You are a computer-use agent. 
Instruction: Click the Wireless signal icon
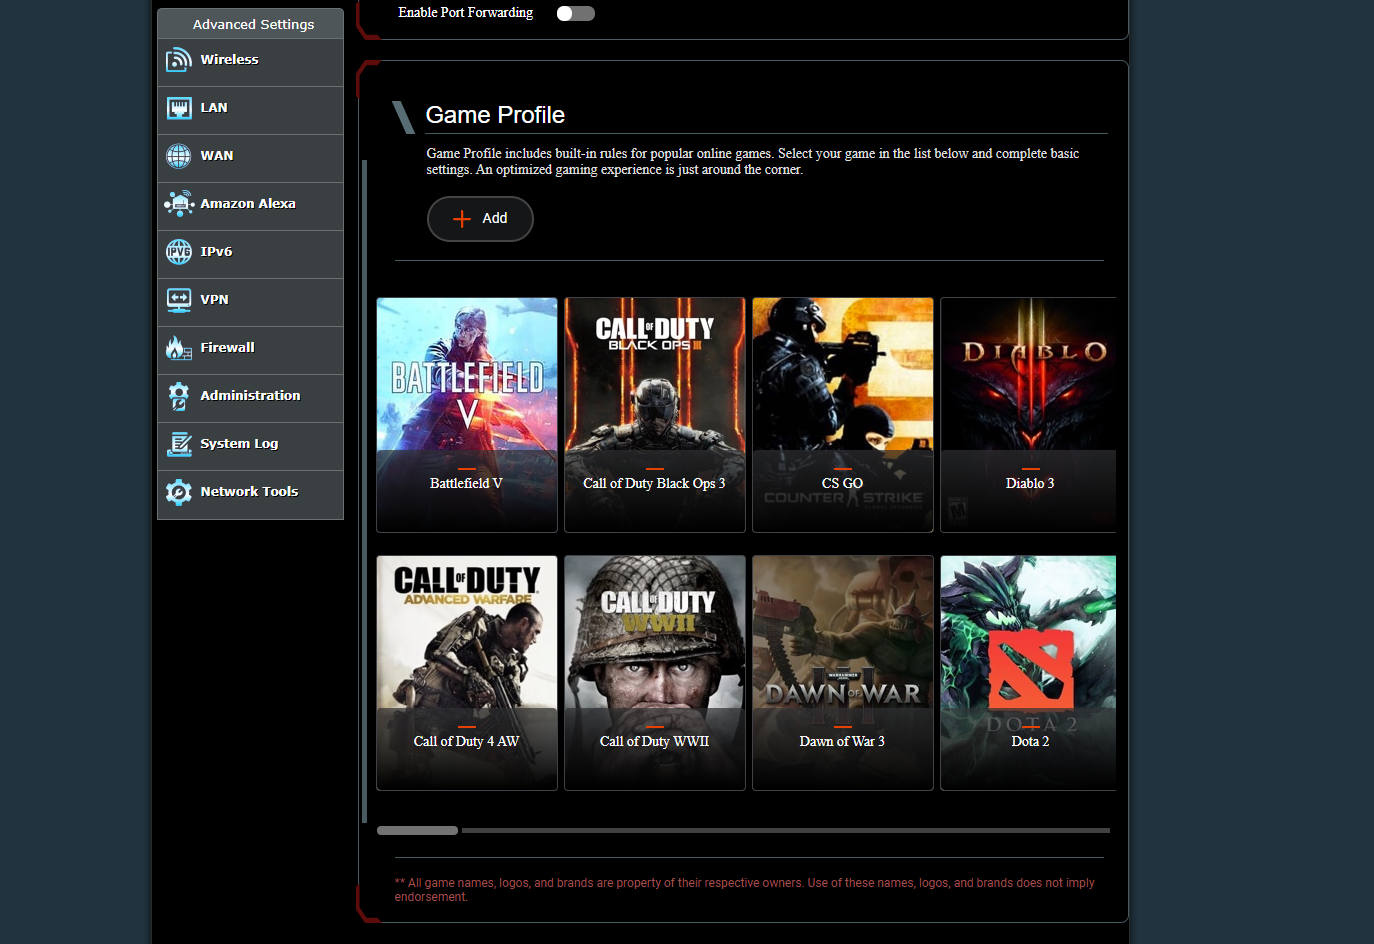pyautogui.click(x=179, y=60)
